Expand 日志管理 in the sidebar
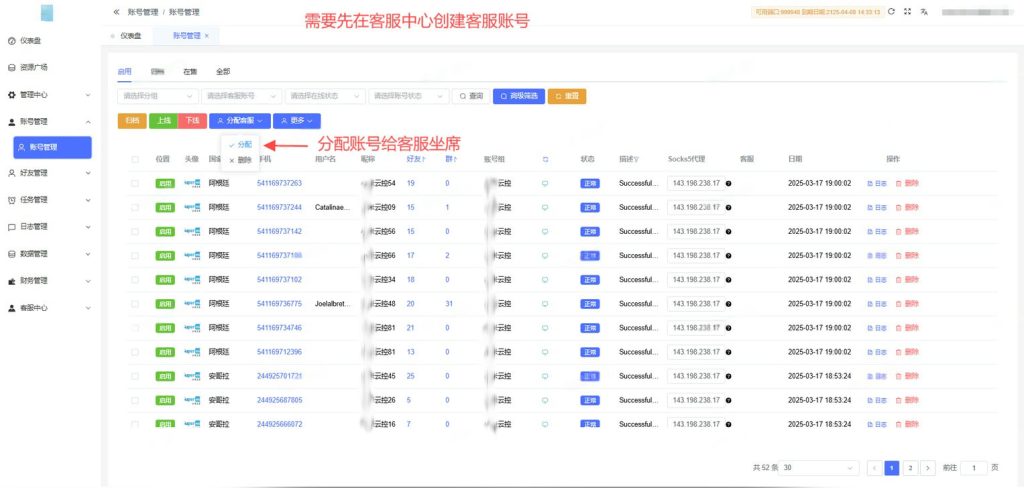Image resolution: width=1024 pixels, height=488 pixels. 49,227
